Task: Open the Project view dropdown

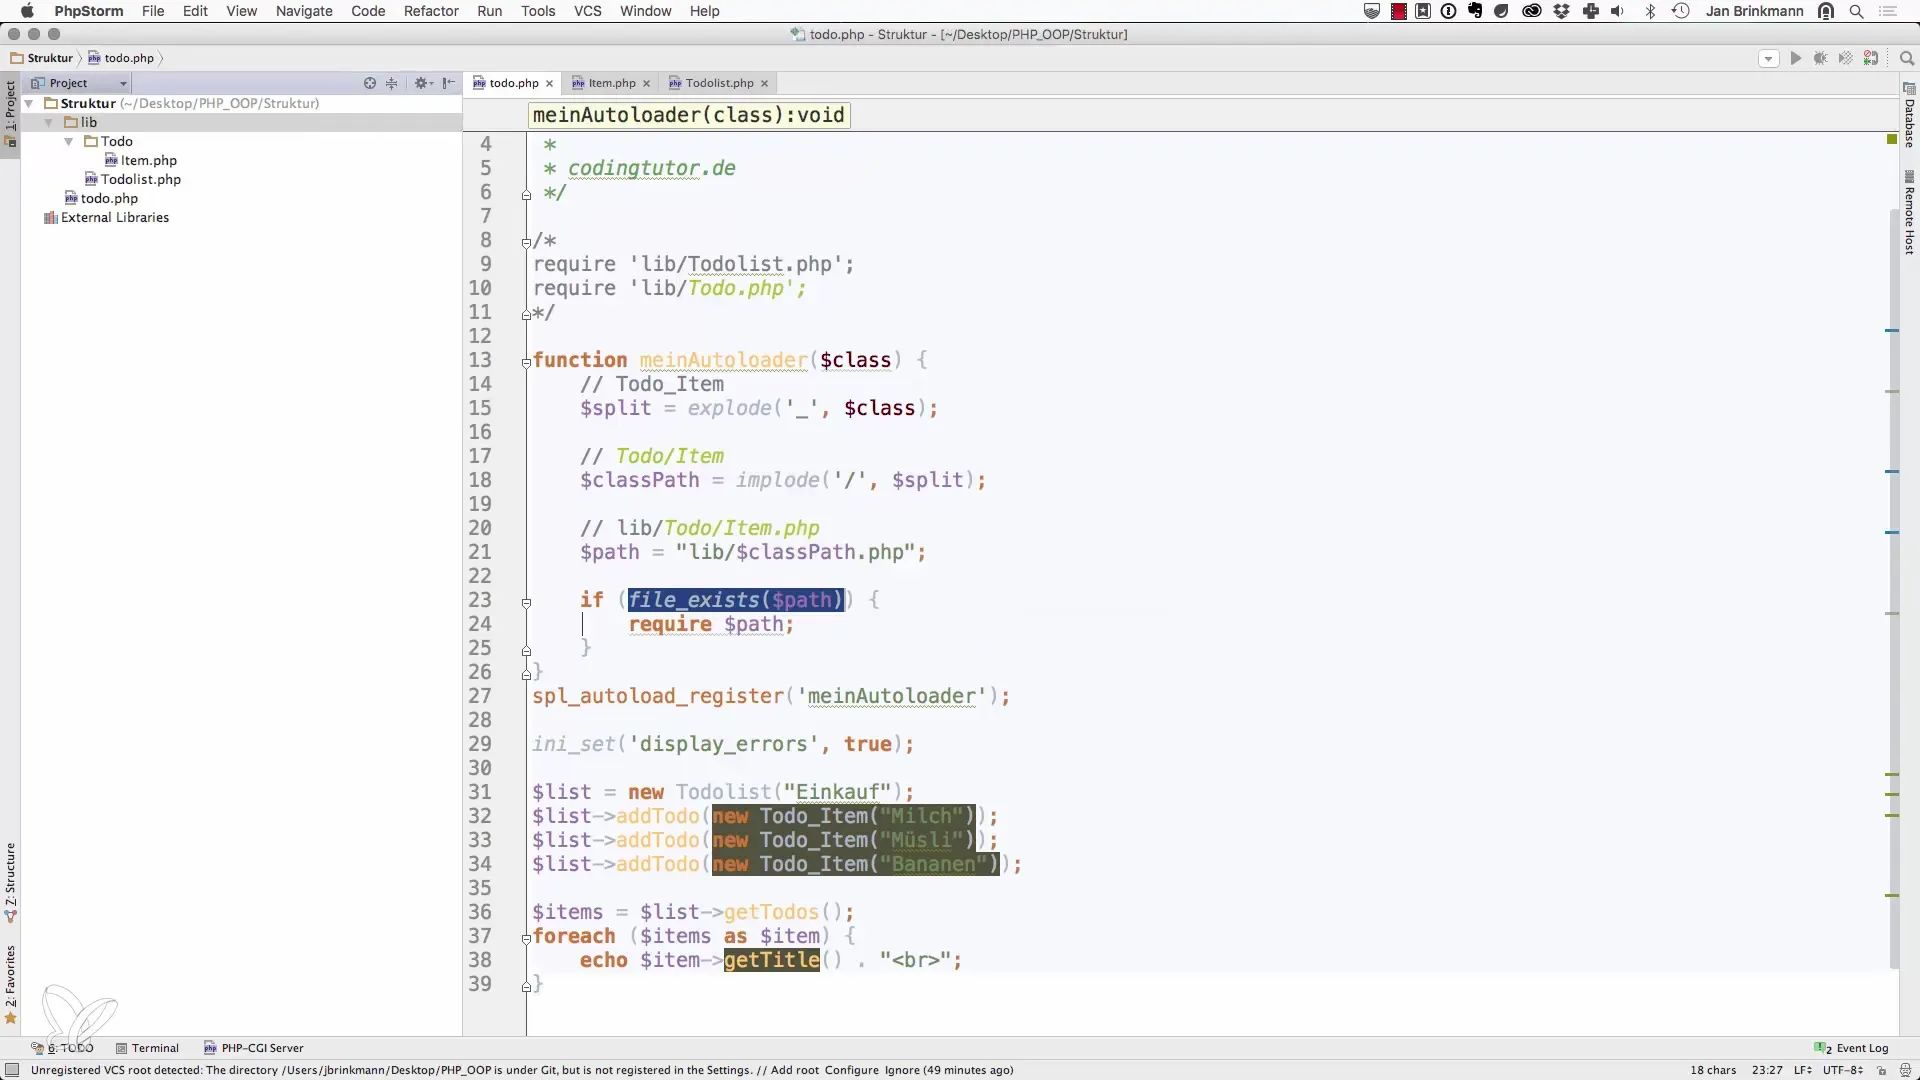Action: (80, 83)
